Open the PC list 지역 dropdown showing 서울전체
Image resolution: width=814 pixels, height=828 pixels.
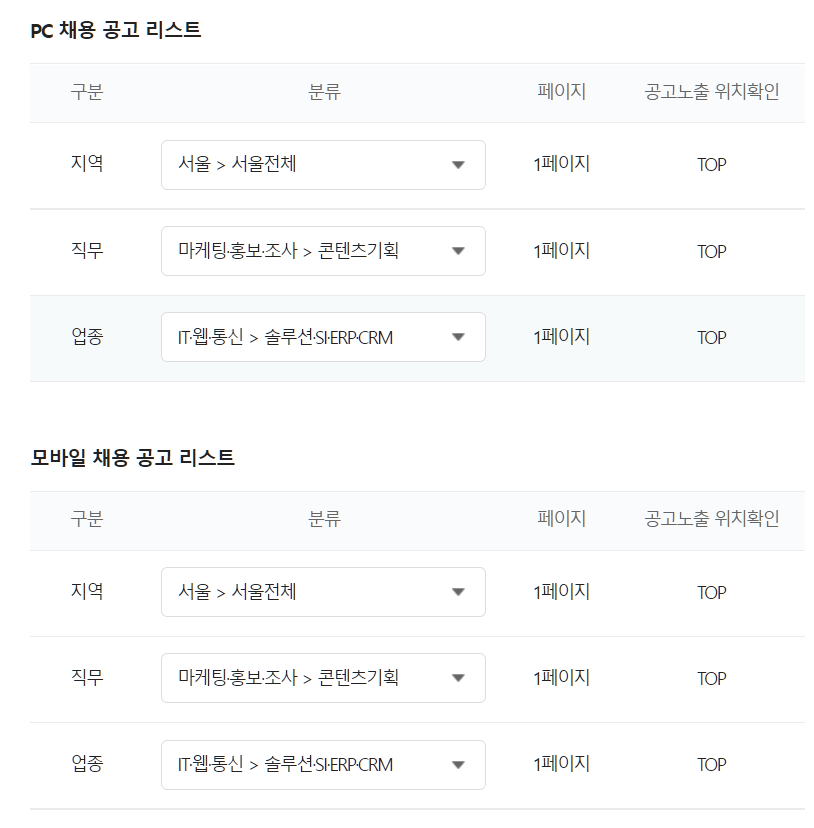pyautogui.click(x=323, y=165)
